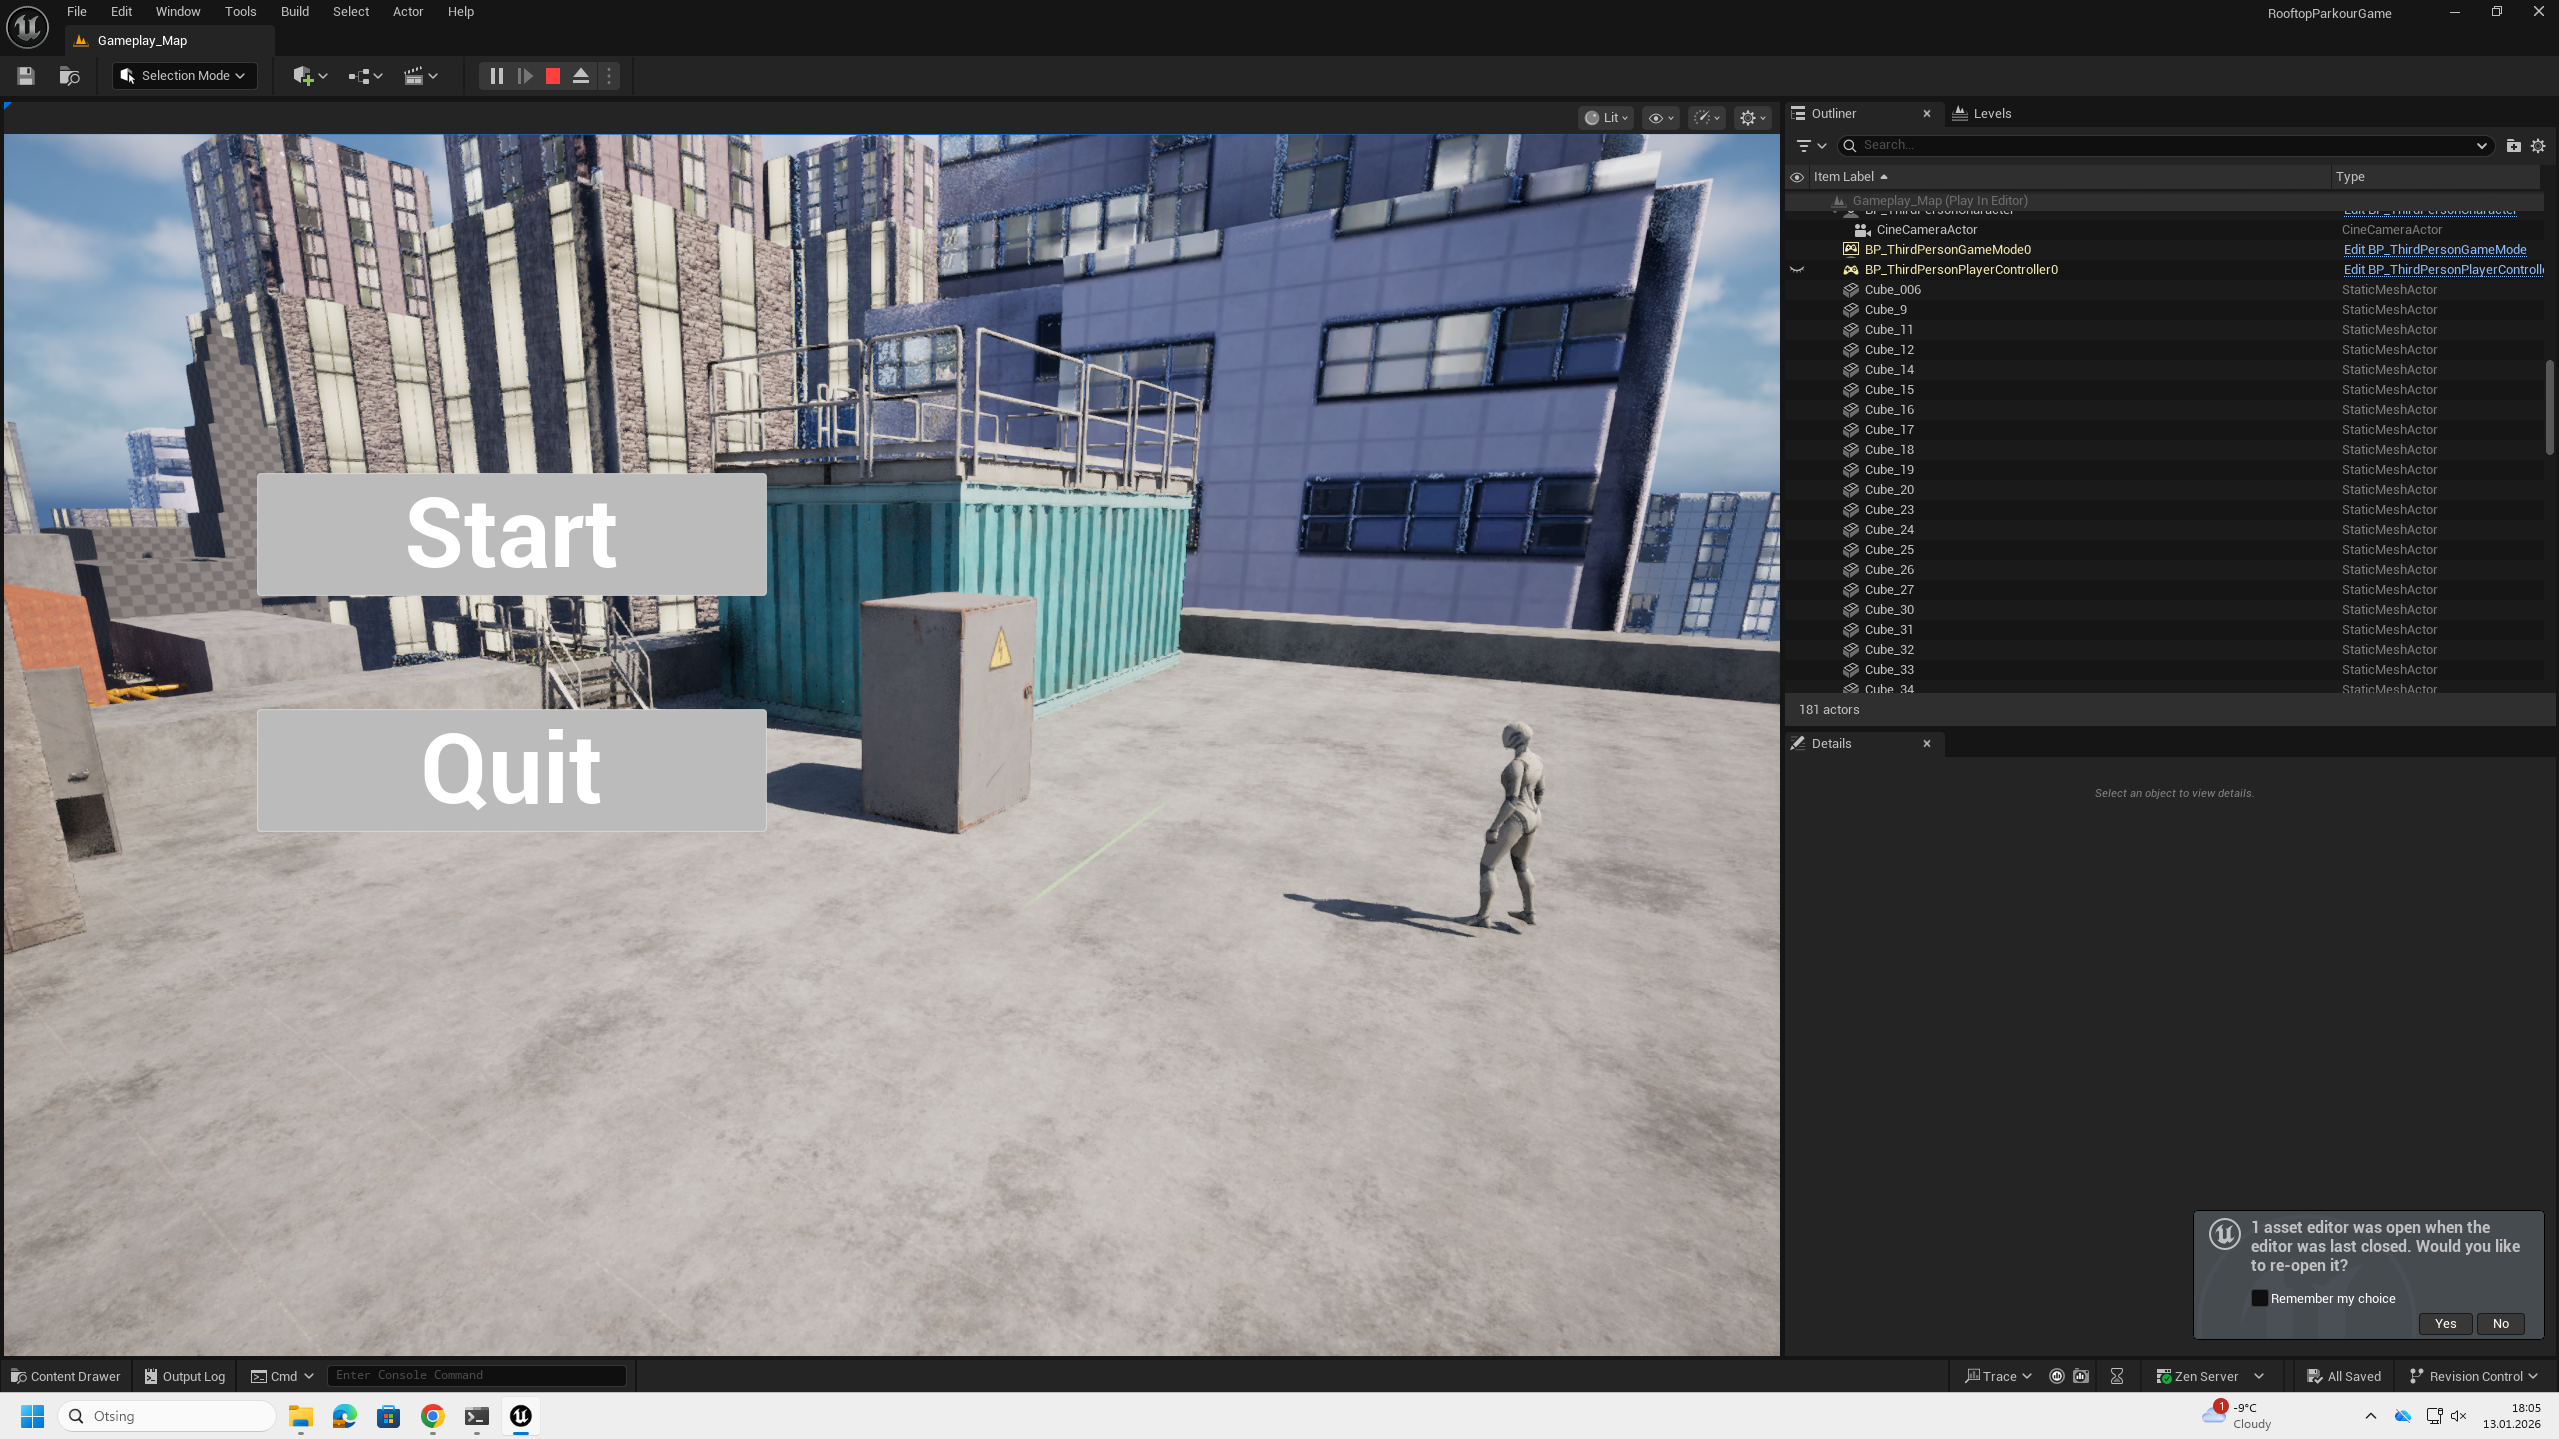Toggle the Outliner visibility column header eye

coord(1797,177)
